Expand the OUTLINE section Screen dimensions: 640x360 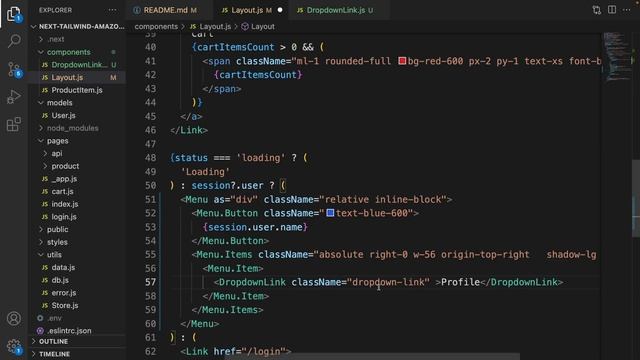[77, 341]
